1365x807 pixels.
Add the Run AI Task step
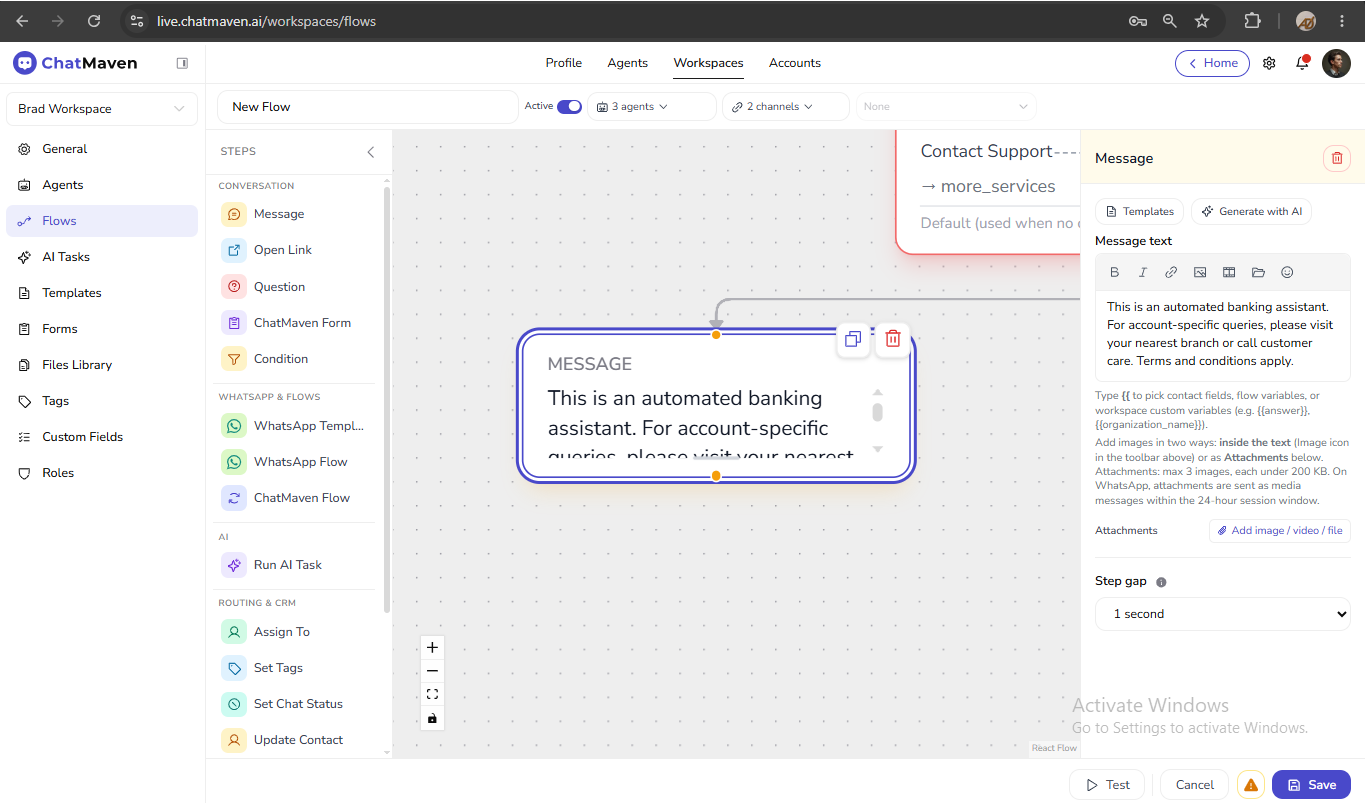(296, 565)
